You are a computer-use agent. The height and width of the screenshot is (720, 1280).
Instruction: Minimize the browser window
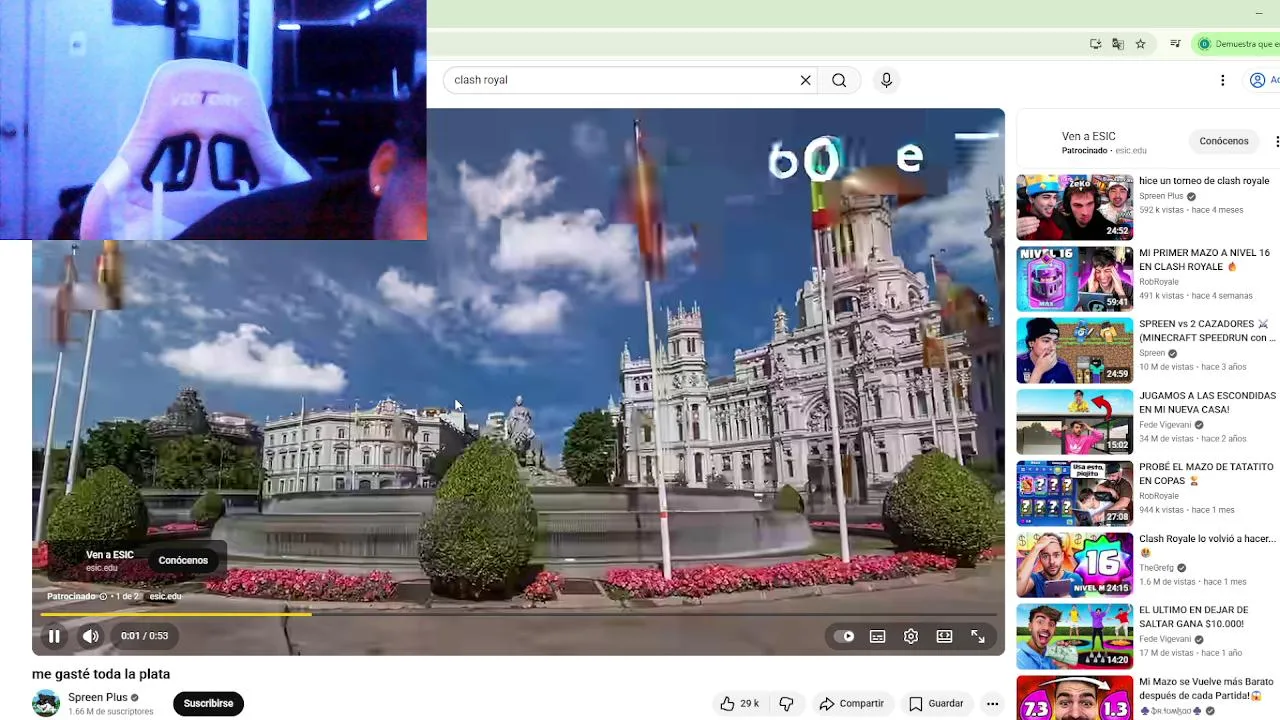coord(1258,13)
